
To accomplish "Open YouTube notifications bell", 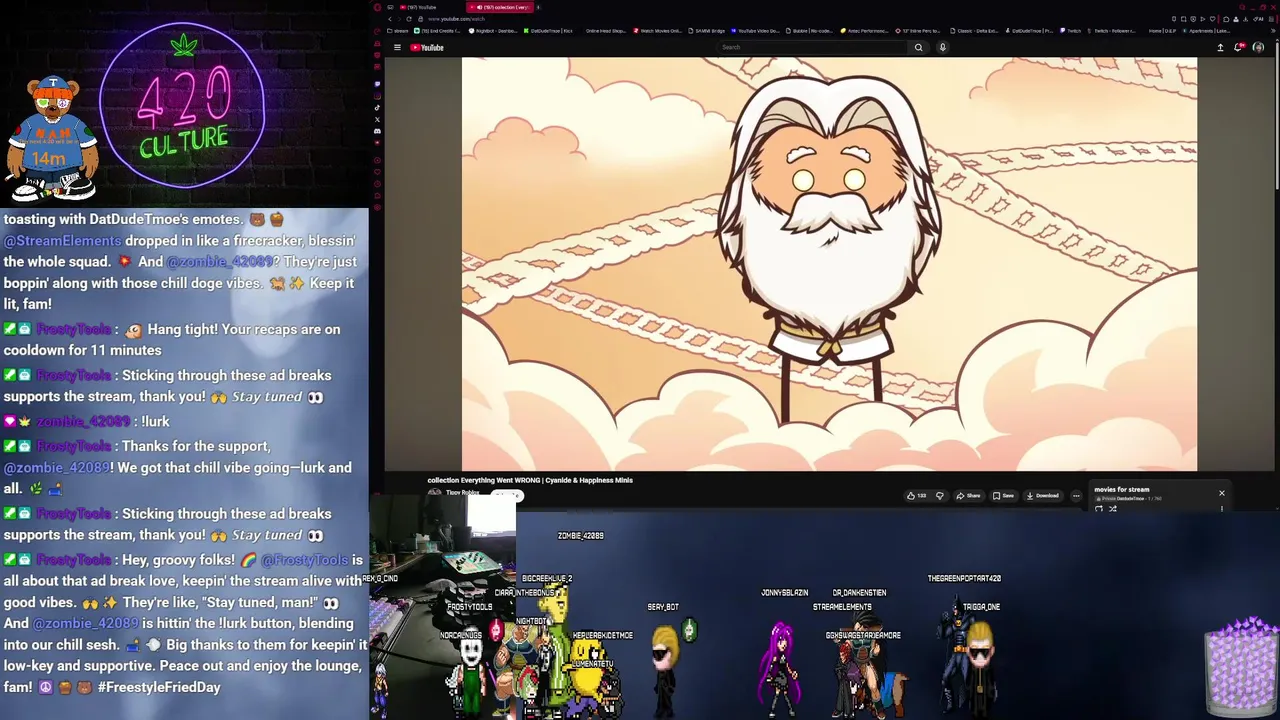I will (1240, 47).
